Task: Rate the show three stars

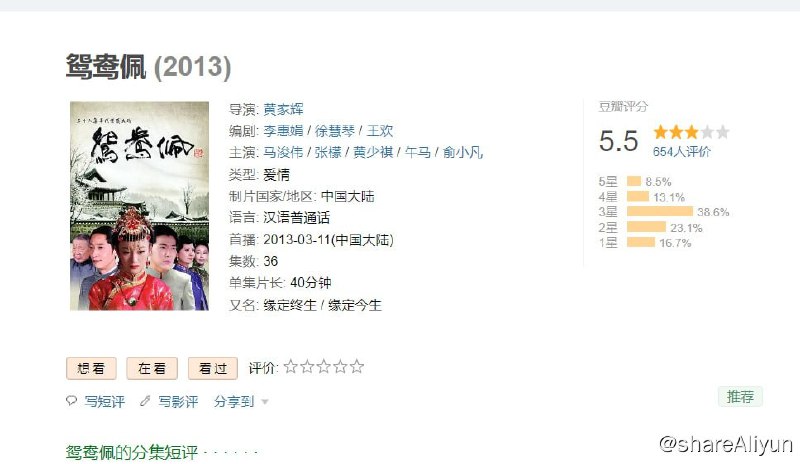Action: 324,367
